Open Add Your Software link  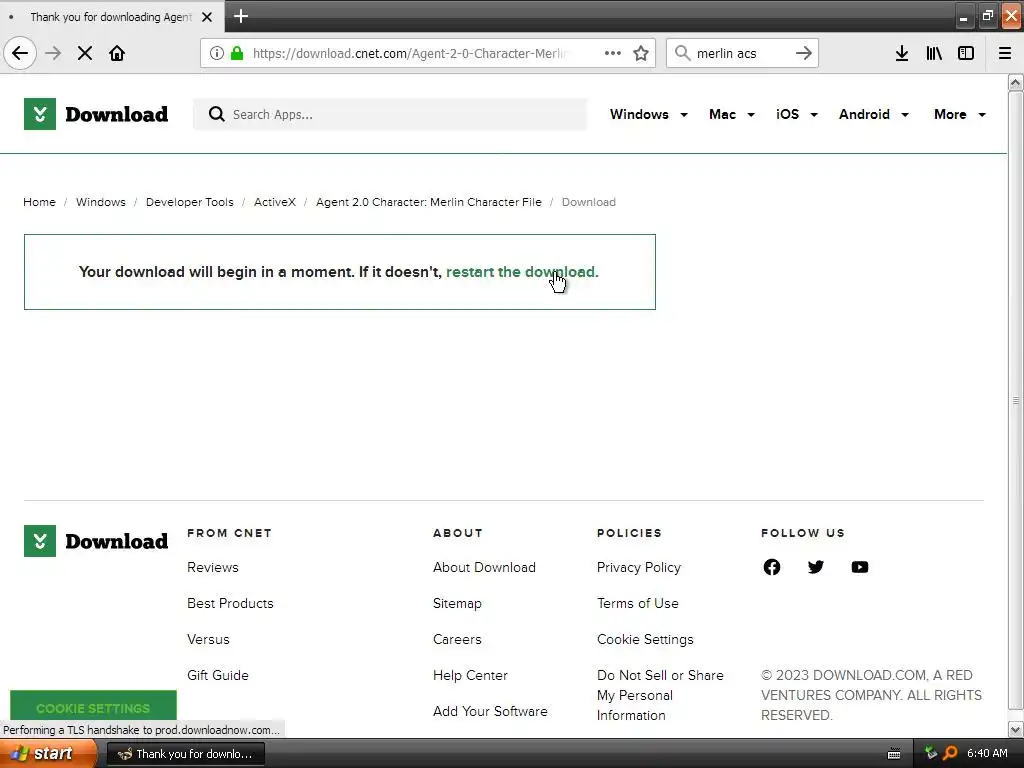[x=490, y=711]
